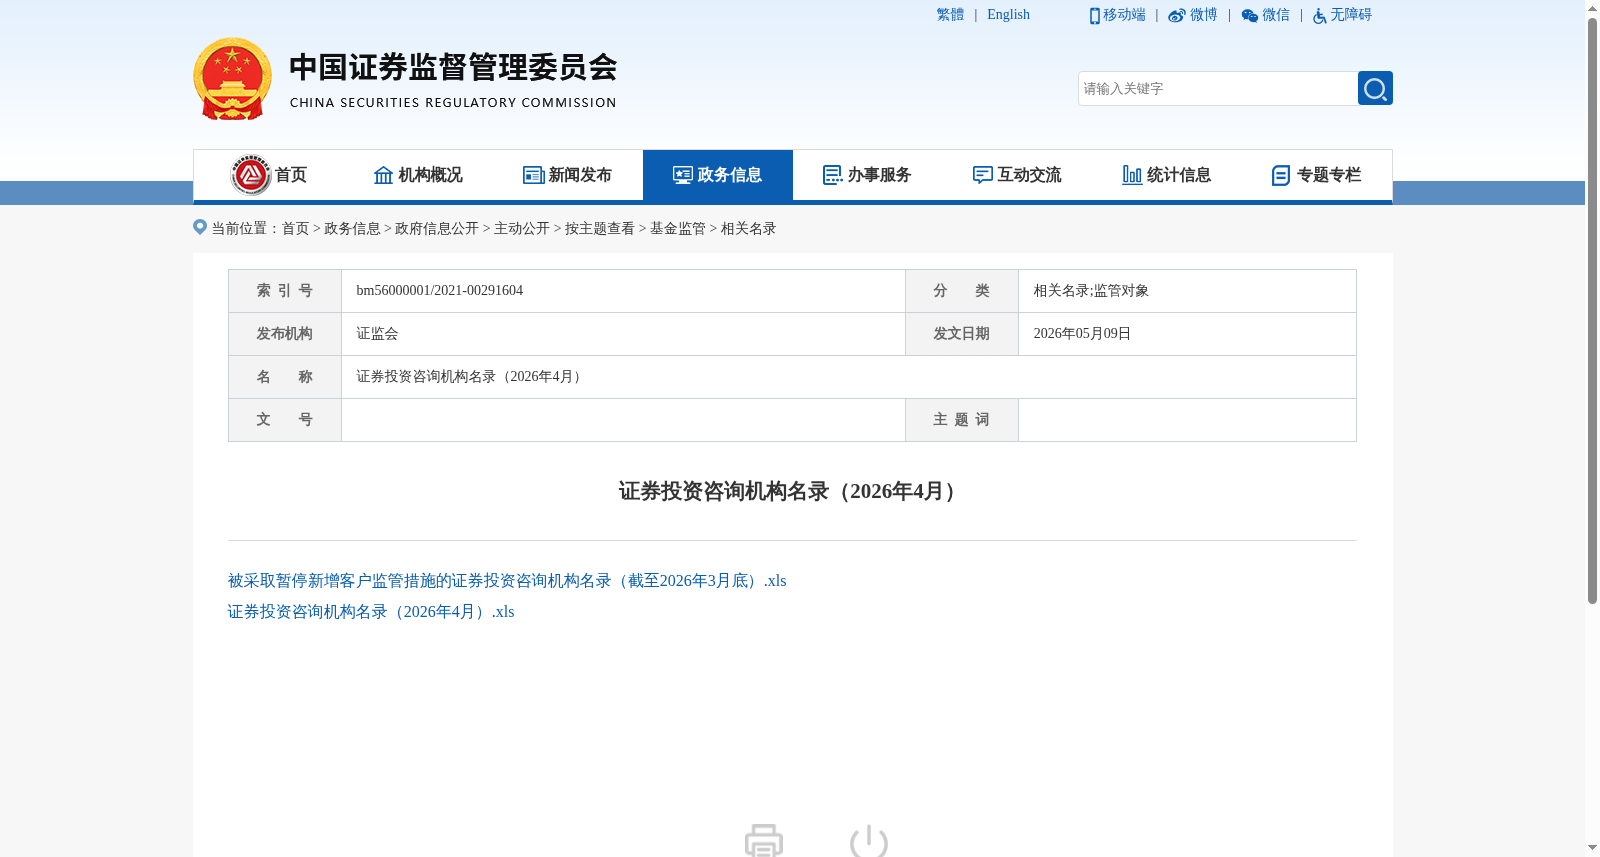Open the 微博 link

click(x=1204, y=15)
